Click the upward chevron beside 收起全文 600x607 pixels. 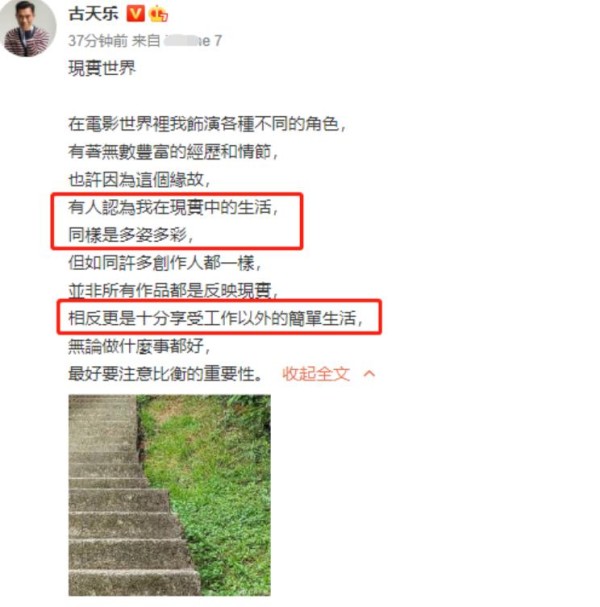[x=369, y=374]
